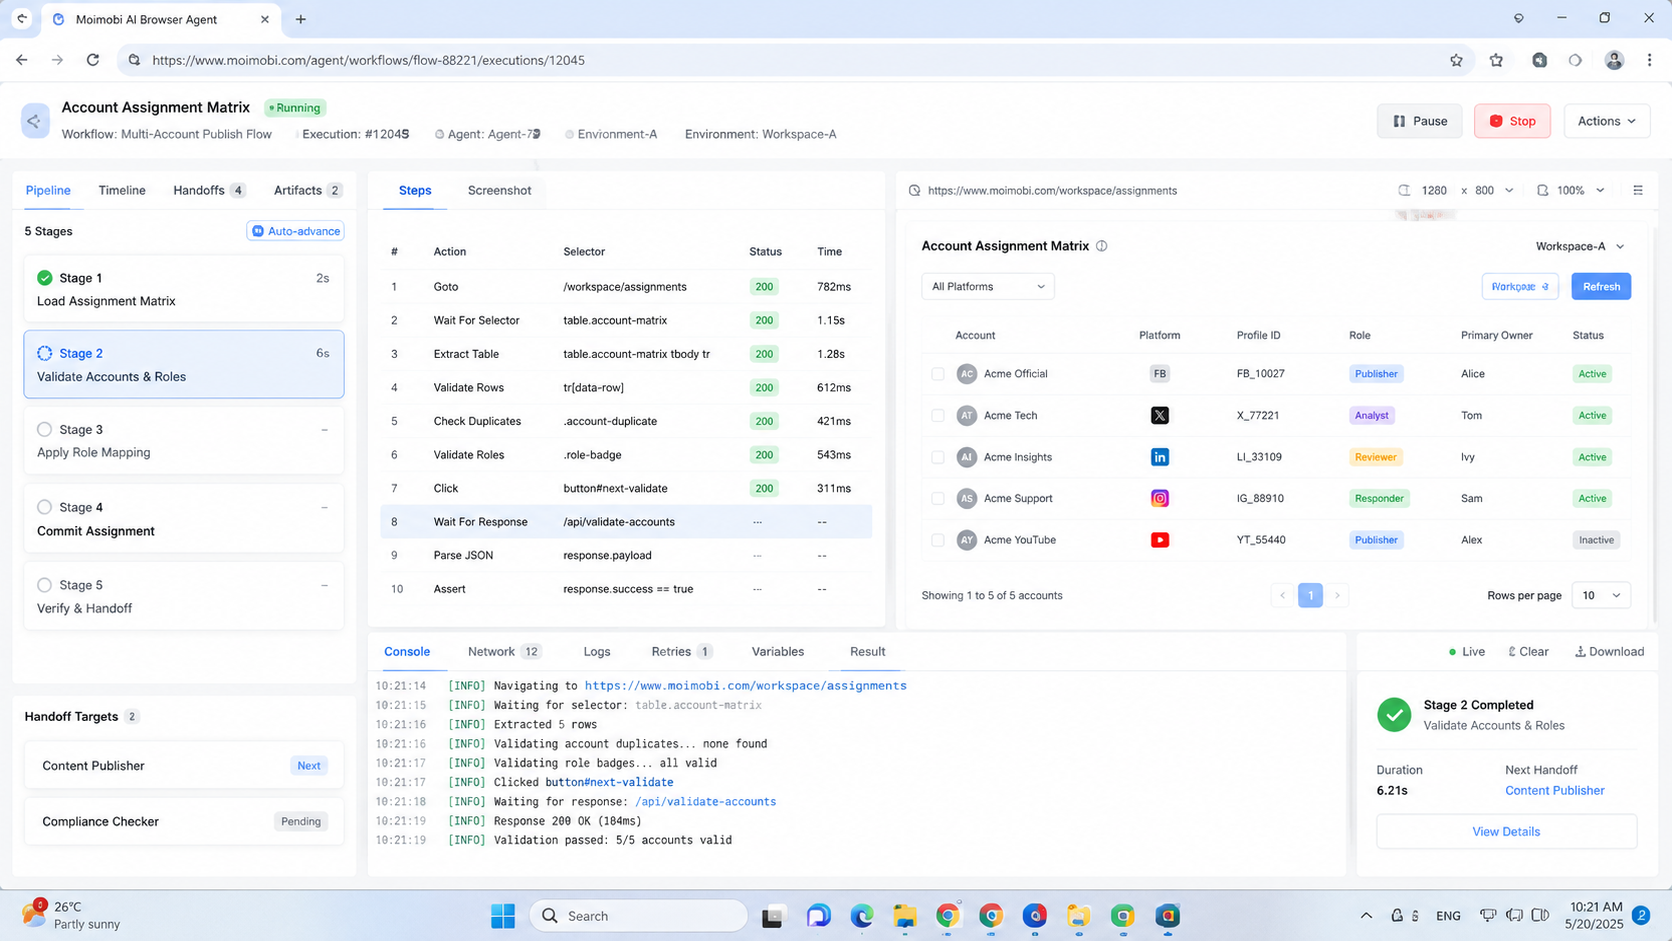
Task: Click the AI avatar of Acme Insights
Action: click(x=966, y=457)
